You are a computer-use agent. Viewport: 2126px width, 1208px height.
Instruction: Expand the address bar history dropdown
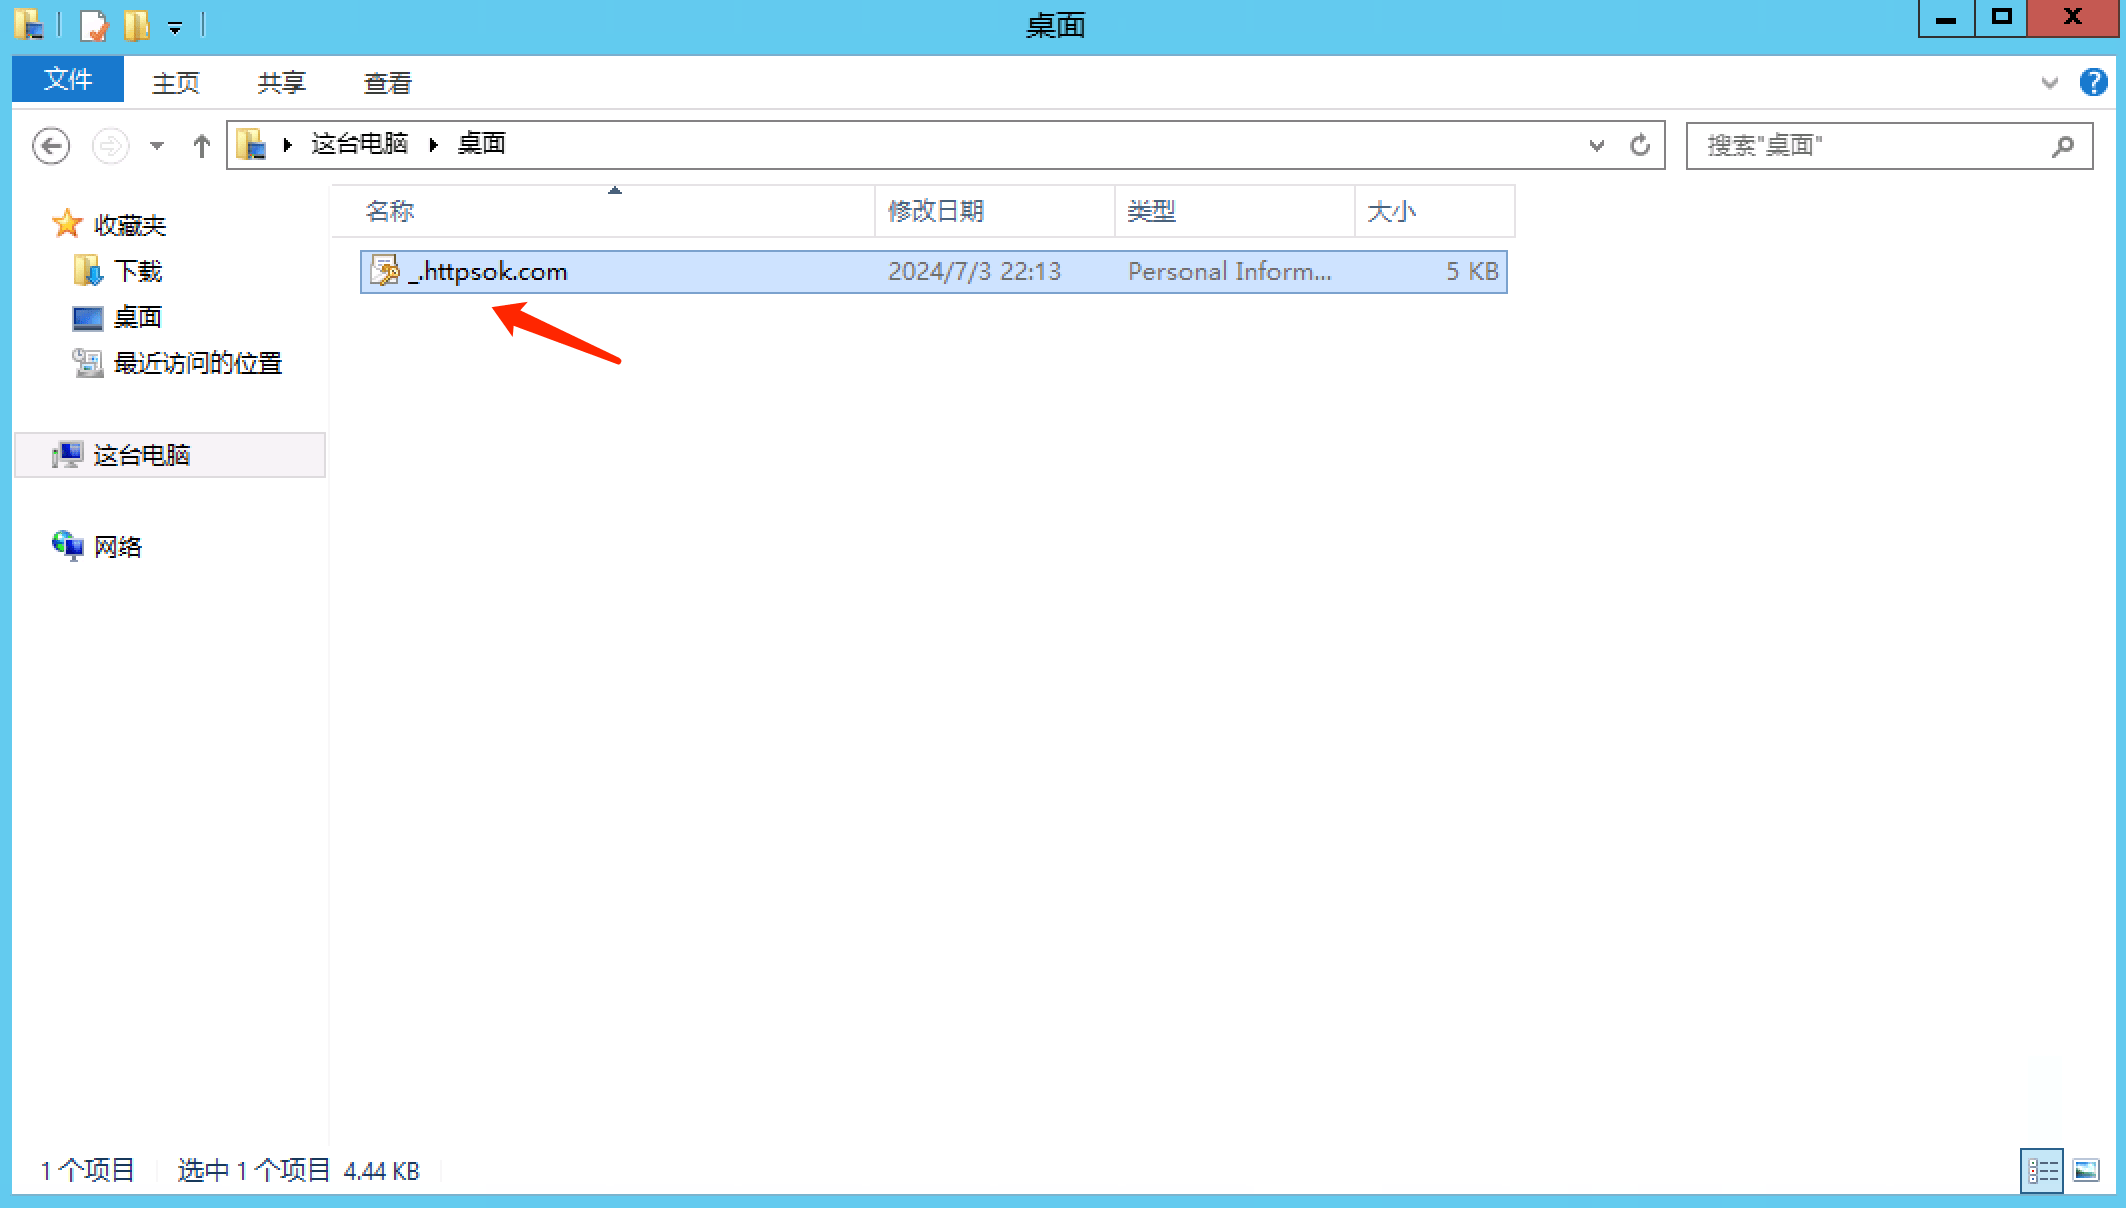coord(1596,146)
